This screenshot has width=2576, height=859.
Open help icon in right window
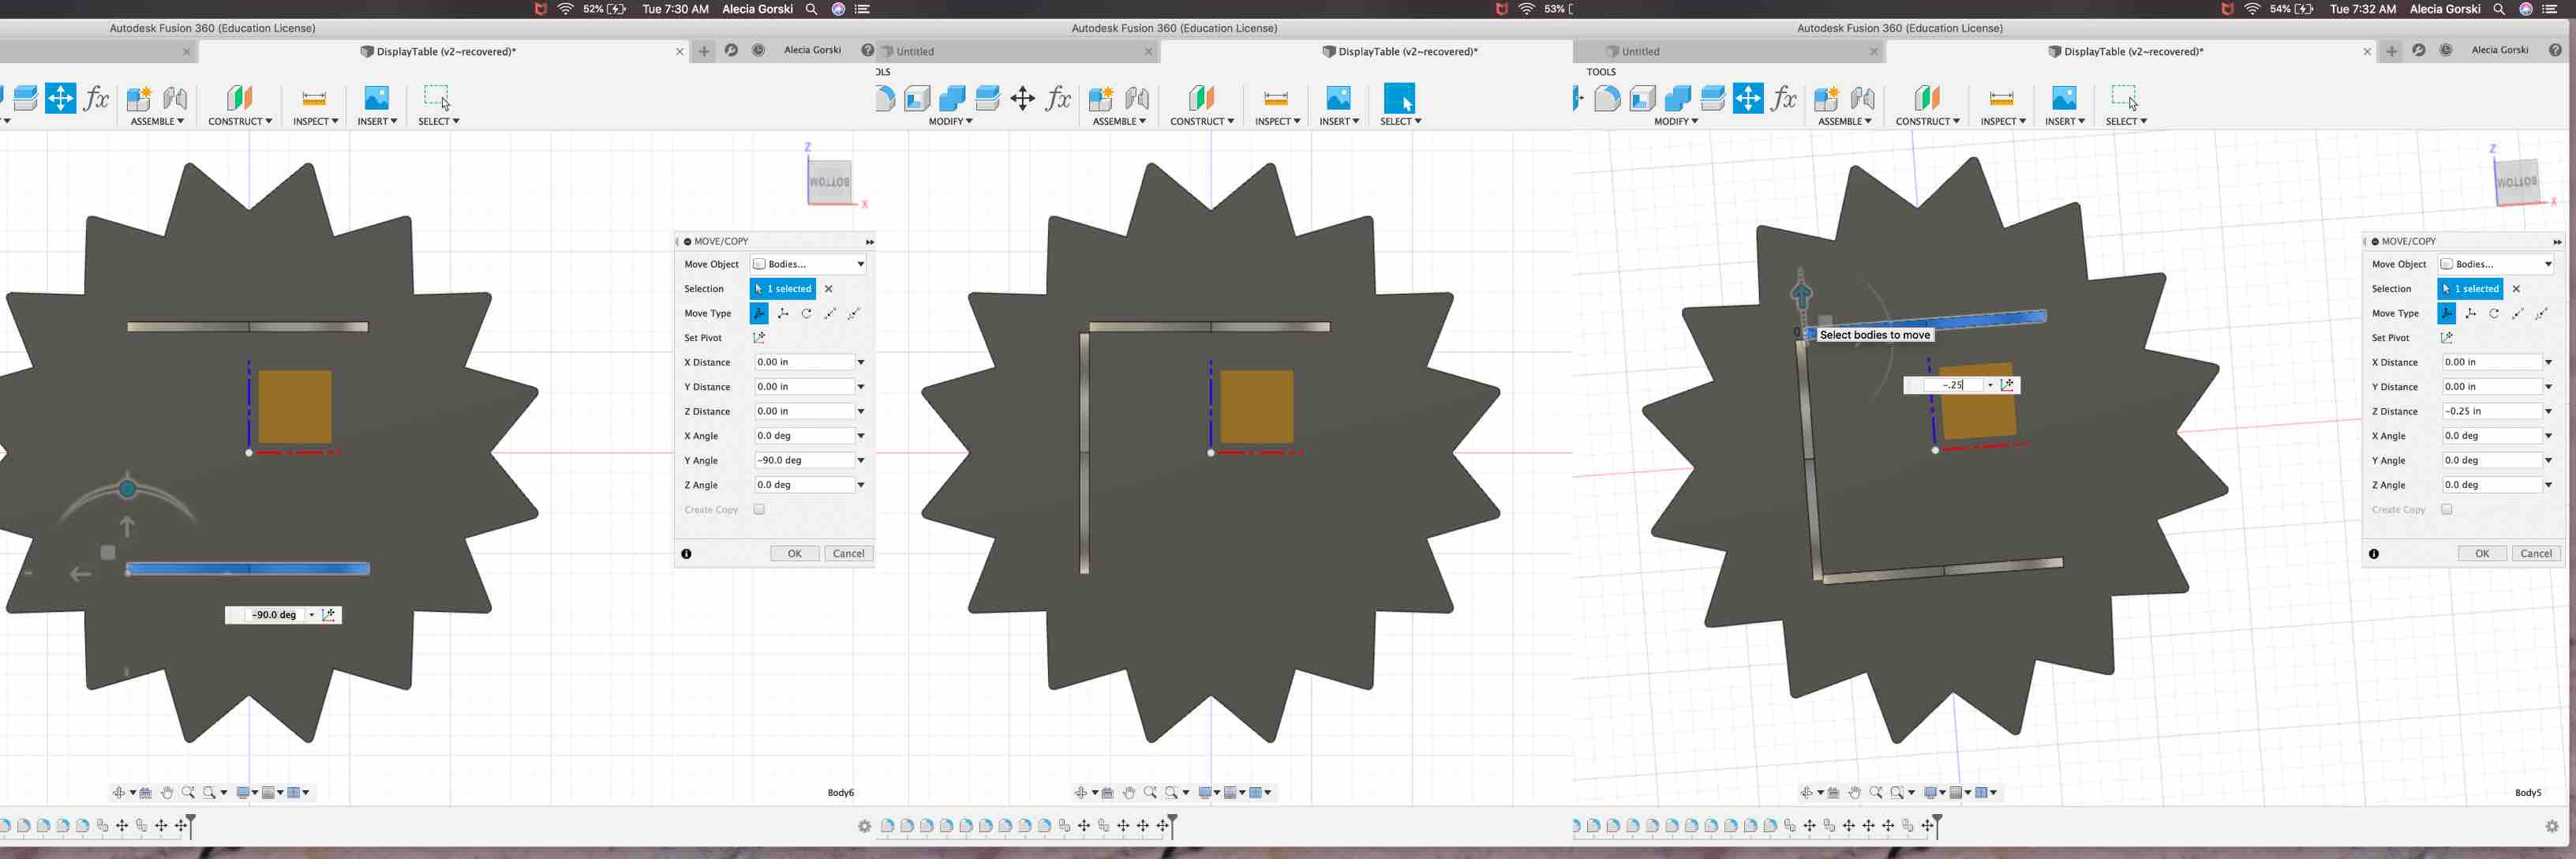(2555, 50)
